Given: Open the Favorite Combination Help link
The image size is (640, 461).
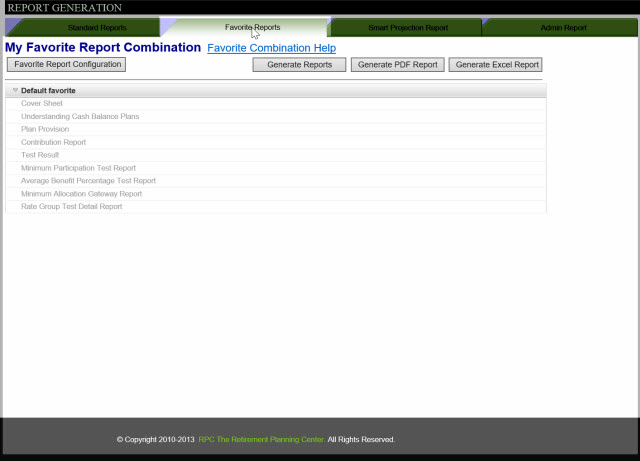Looking at the screenshot, I should pyautogui.click(x=271, y=48).
